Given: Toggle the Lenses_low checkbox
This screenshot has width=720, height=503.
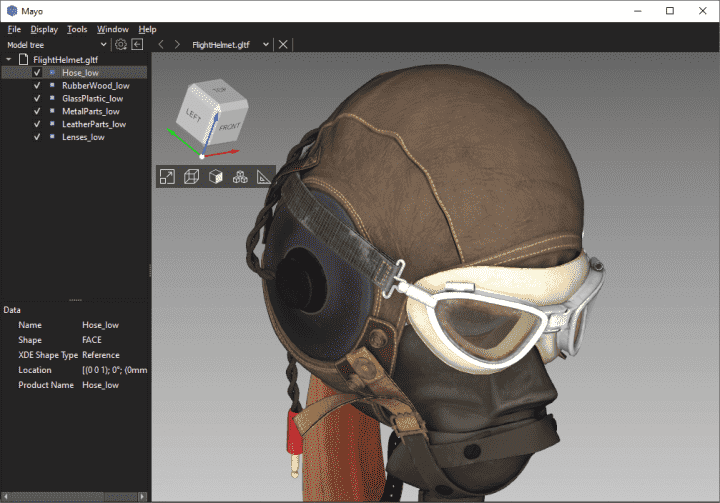Looking at the screenshot, I should [37, 137].
